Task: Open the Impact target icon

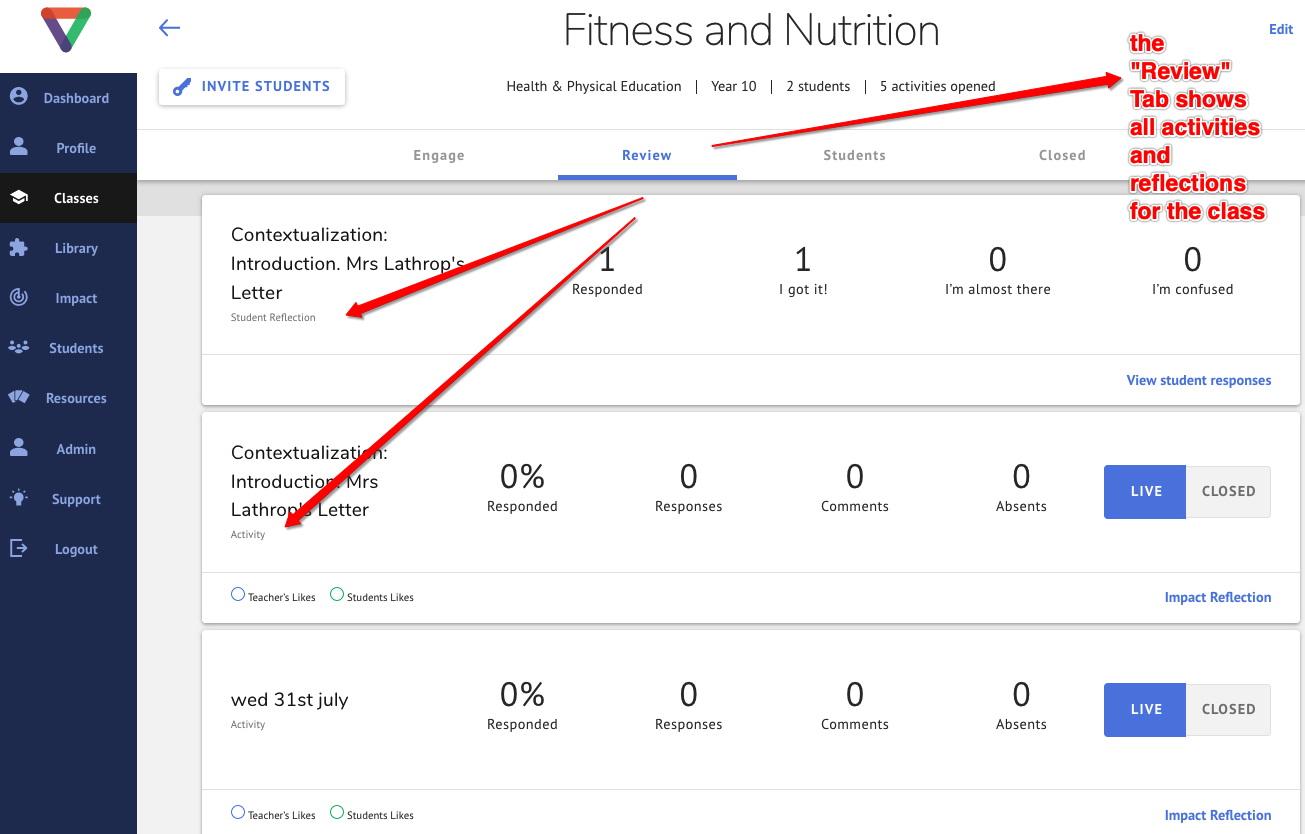Action: click(18, 297)
